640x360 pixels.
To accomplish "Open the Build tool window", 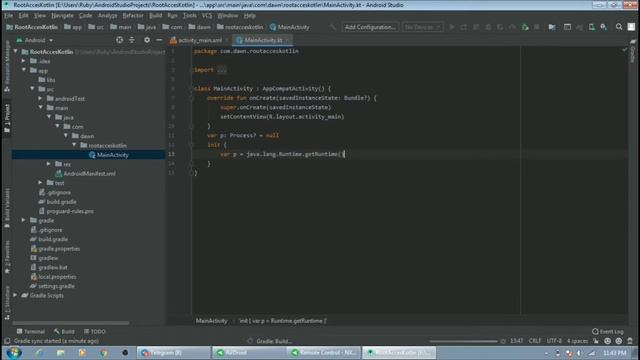I will [64, 331].
